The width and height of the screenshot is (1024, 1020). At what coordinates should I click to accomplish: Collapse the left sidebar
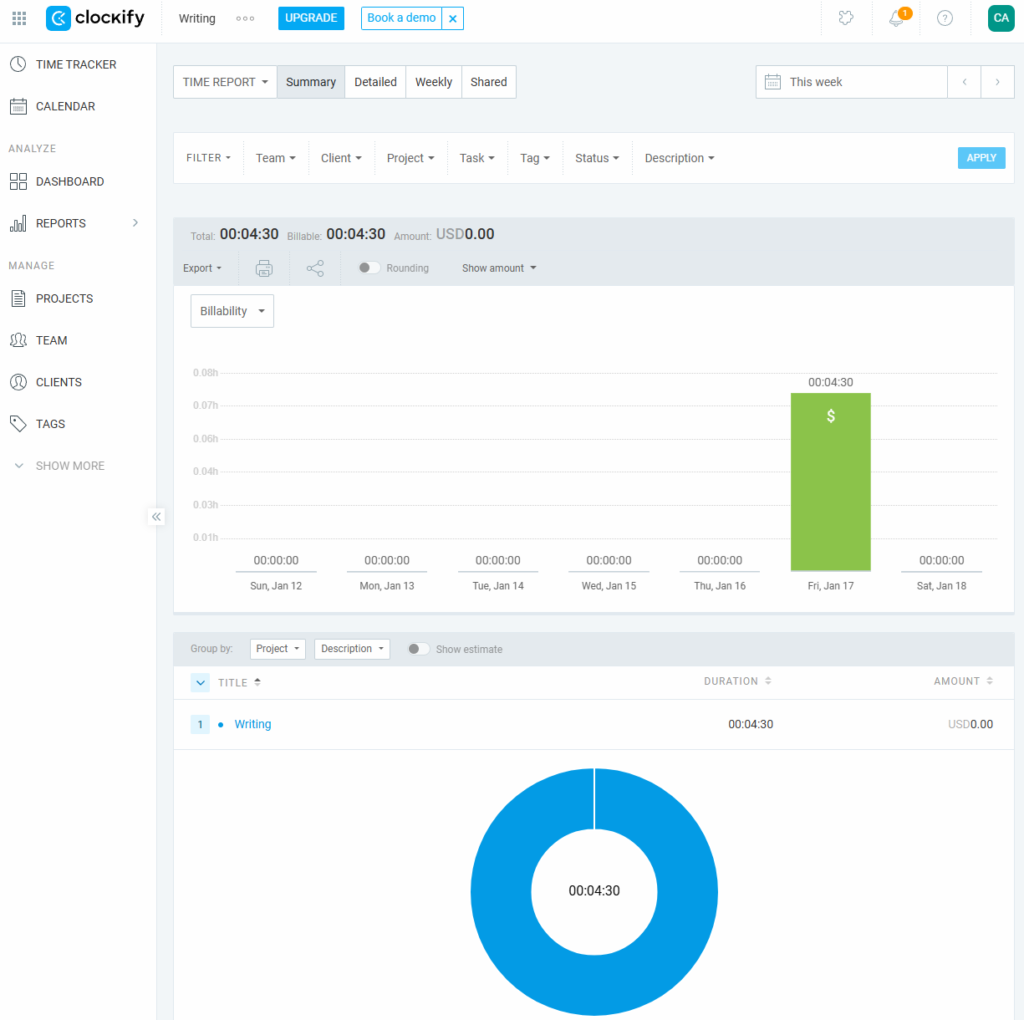click(x=156, y=517)
